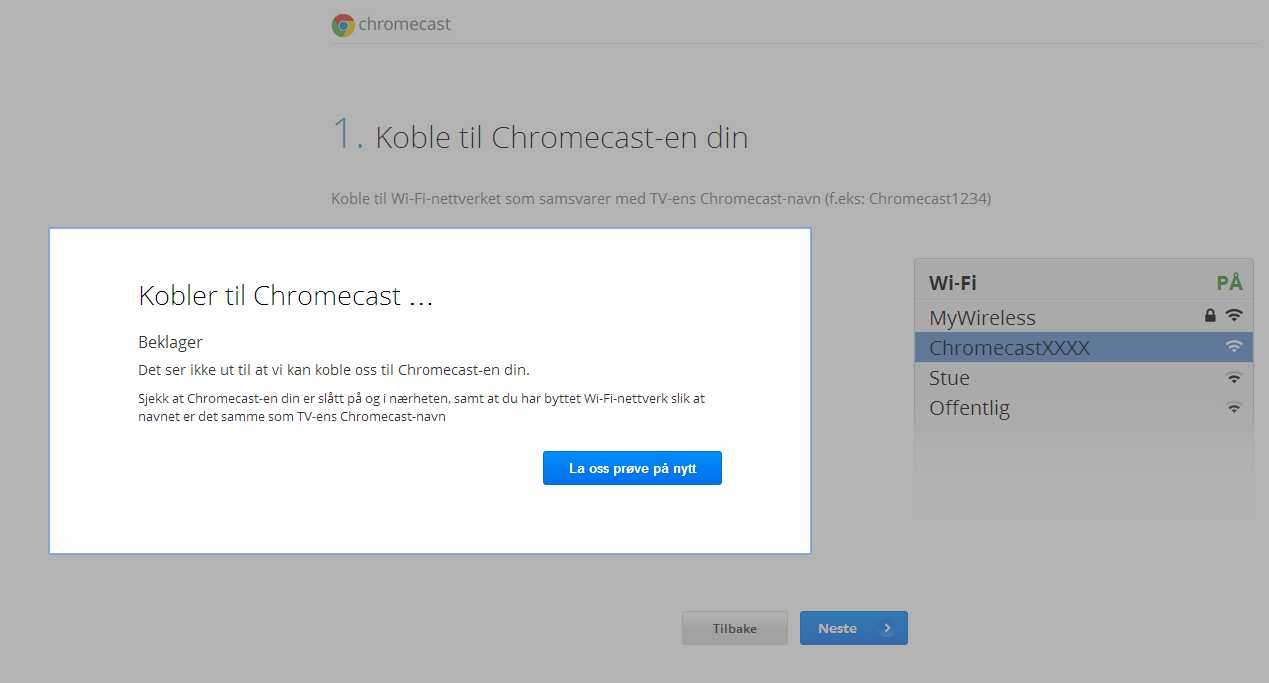The height and width of the screenshot is (683, 1269).
Task: Click the lock icon next to MyWireless
Action: click(1210, 316)
